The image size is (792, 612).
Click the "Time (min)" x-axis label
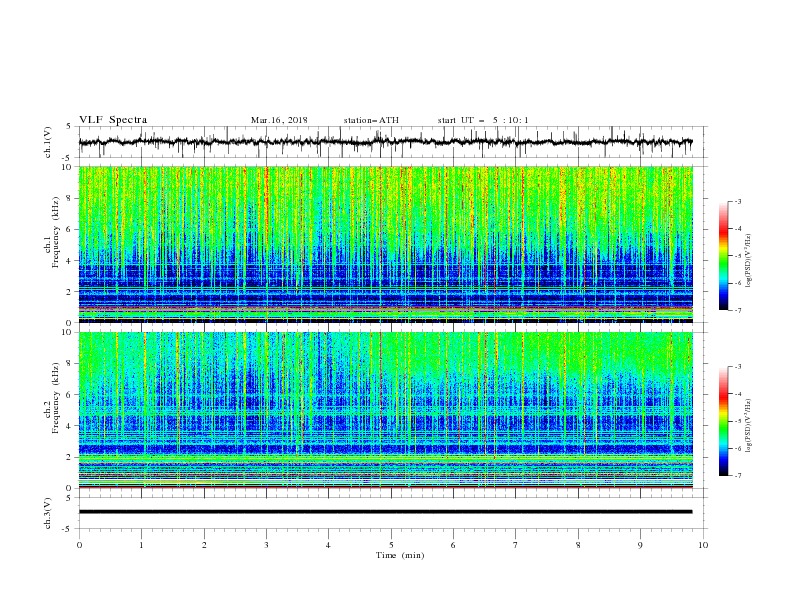400,555
